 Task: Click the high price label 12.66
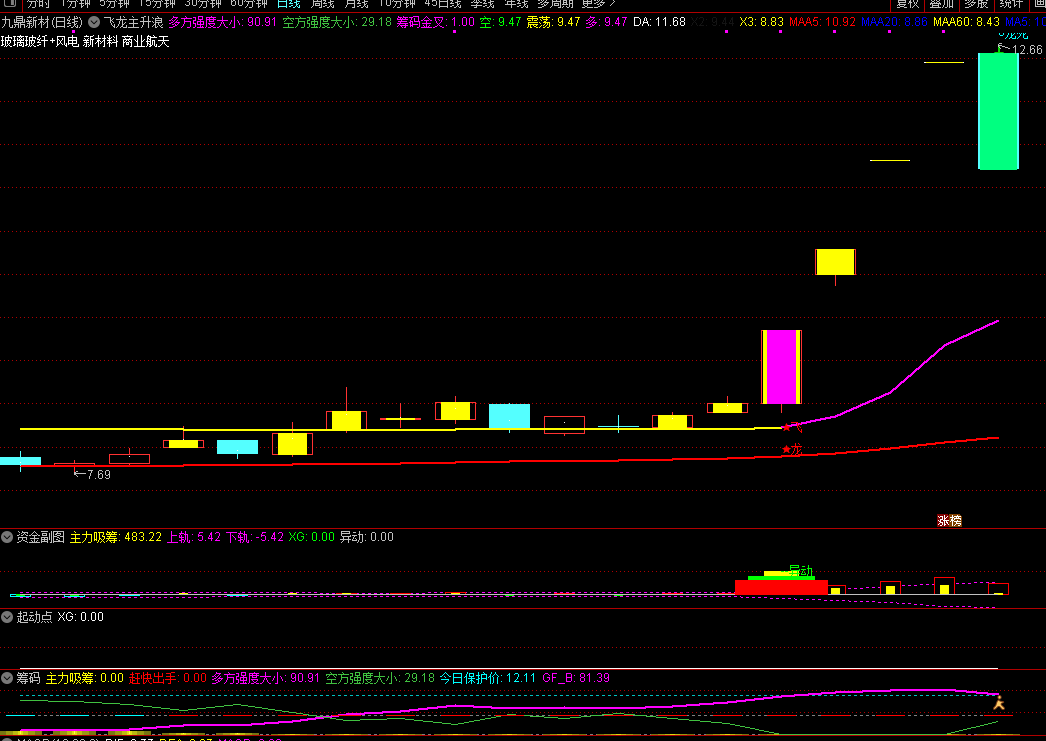pos(1027,50)
